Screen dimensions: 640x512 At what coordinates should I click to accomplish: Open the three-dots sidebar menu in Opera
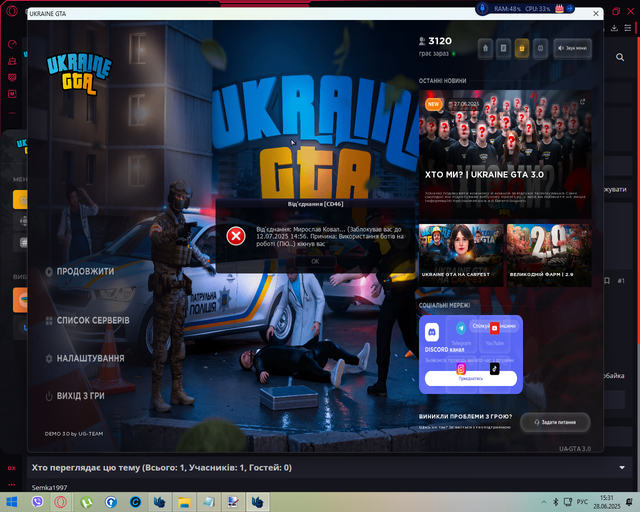pyautogui.click(x=11, y=485)
